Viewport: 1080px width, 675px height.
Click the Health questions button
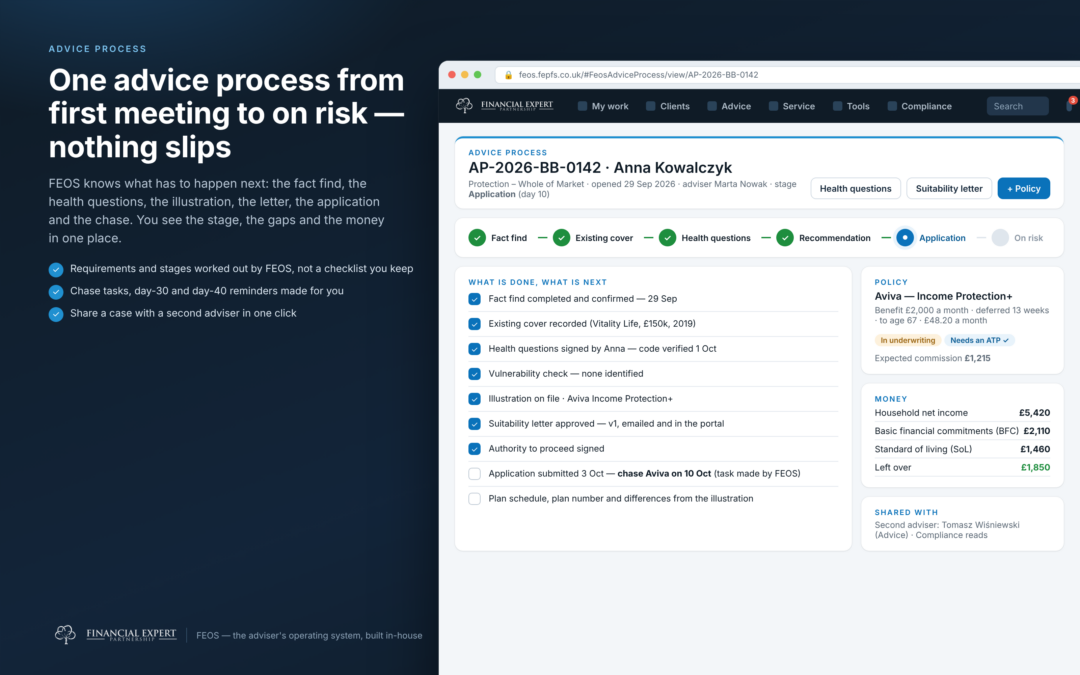pyautogui.click(x=855, y=189)
